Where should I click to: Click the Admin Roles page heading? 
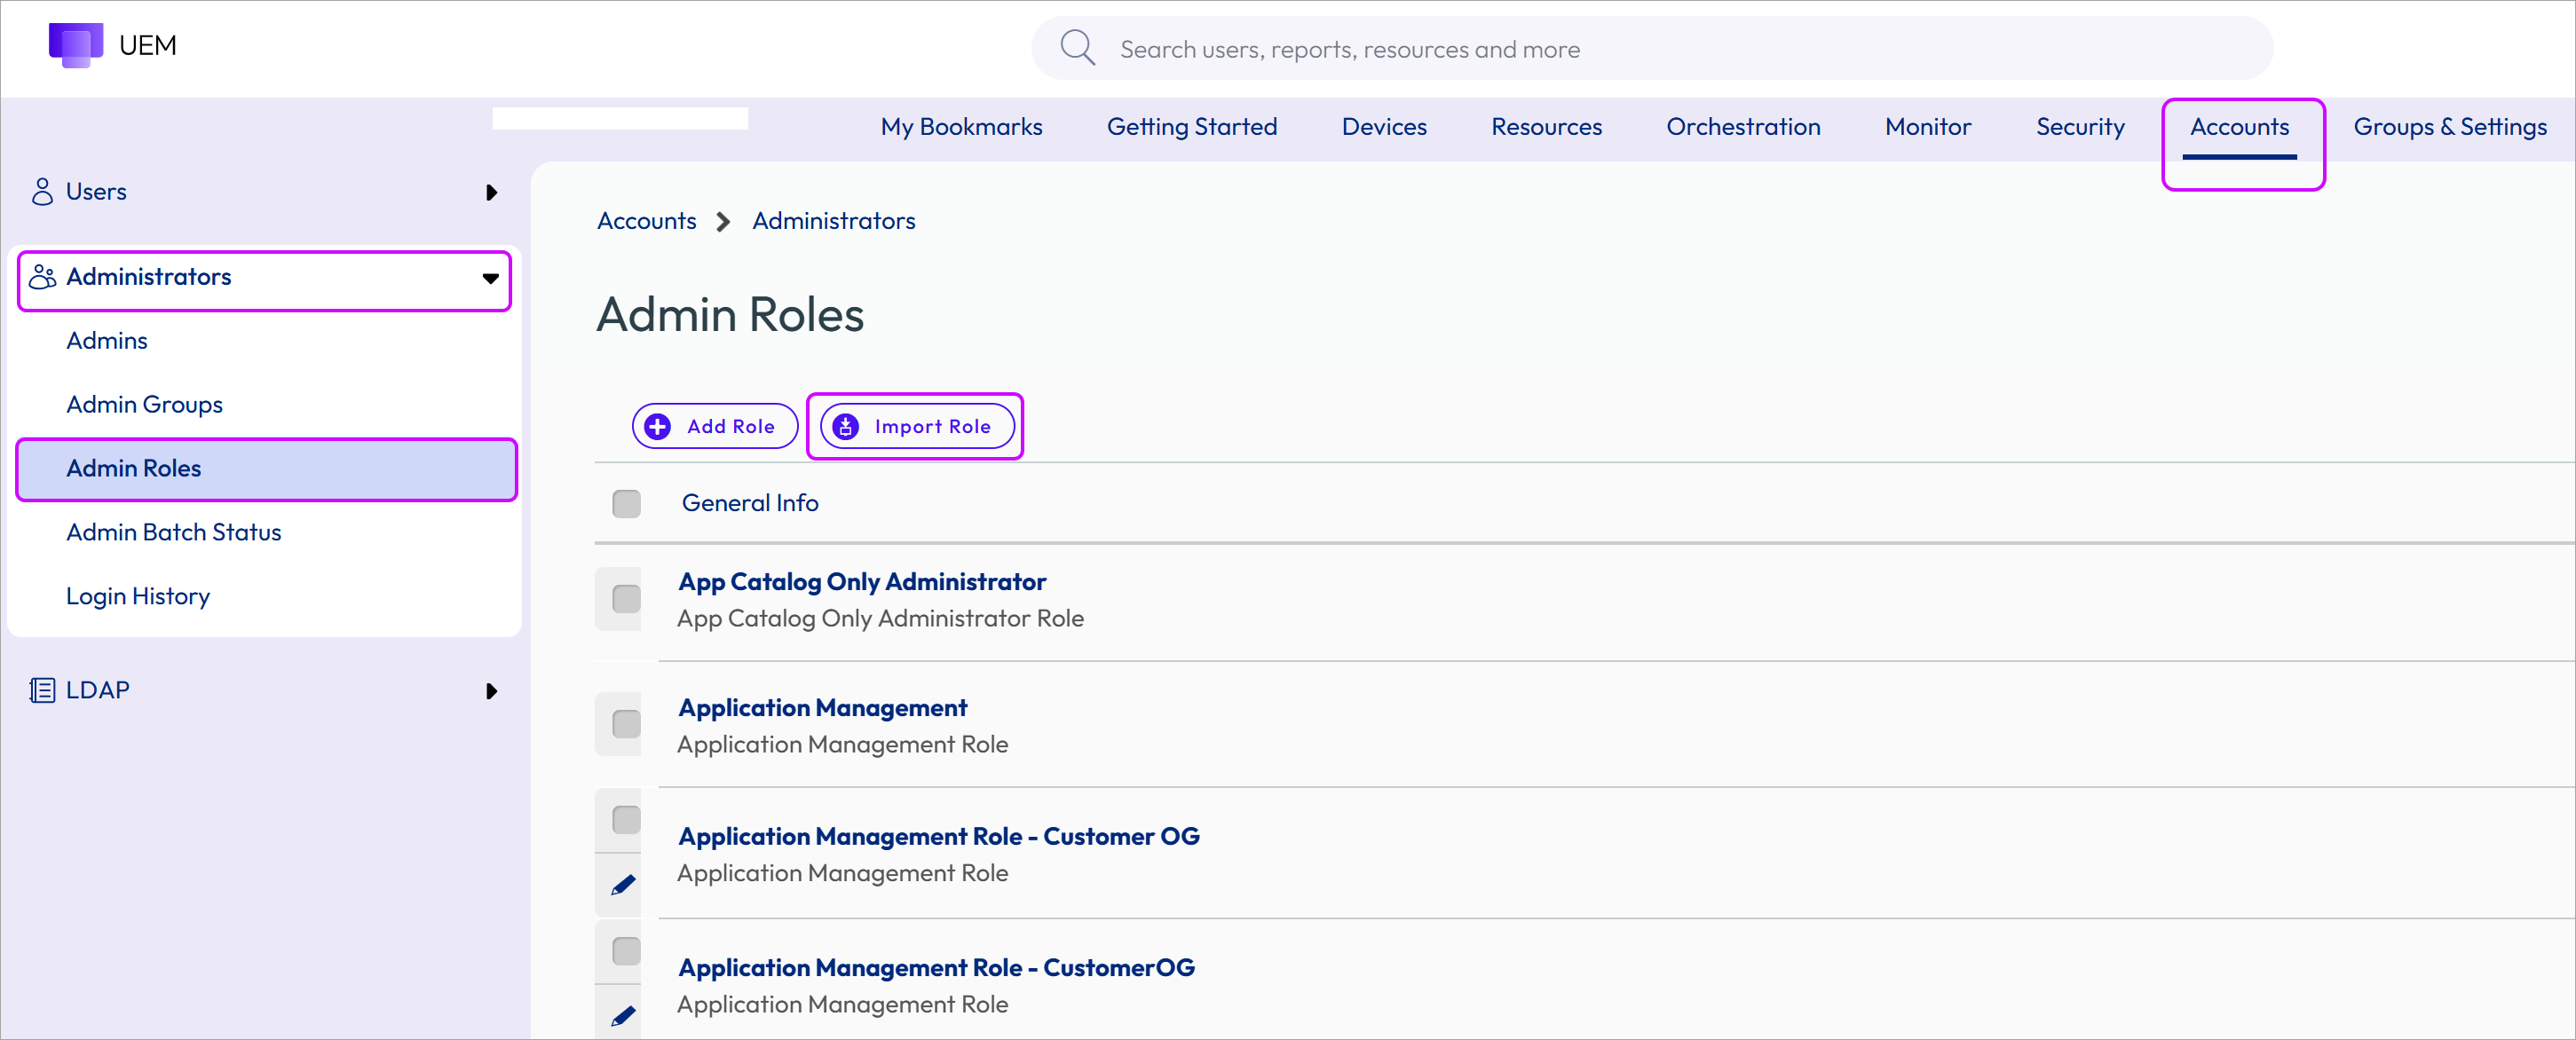[730, 315]
